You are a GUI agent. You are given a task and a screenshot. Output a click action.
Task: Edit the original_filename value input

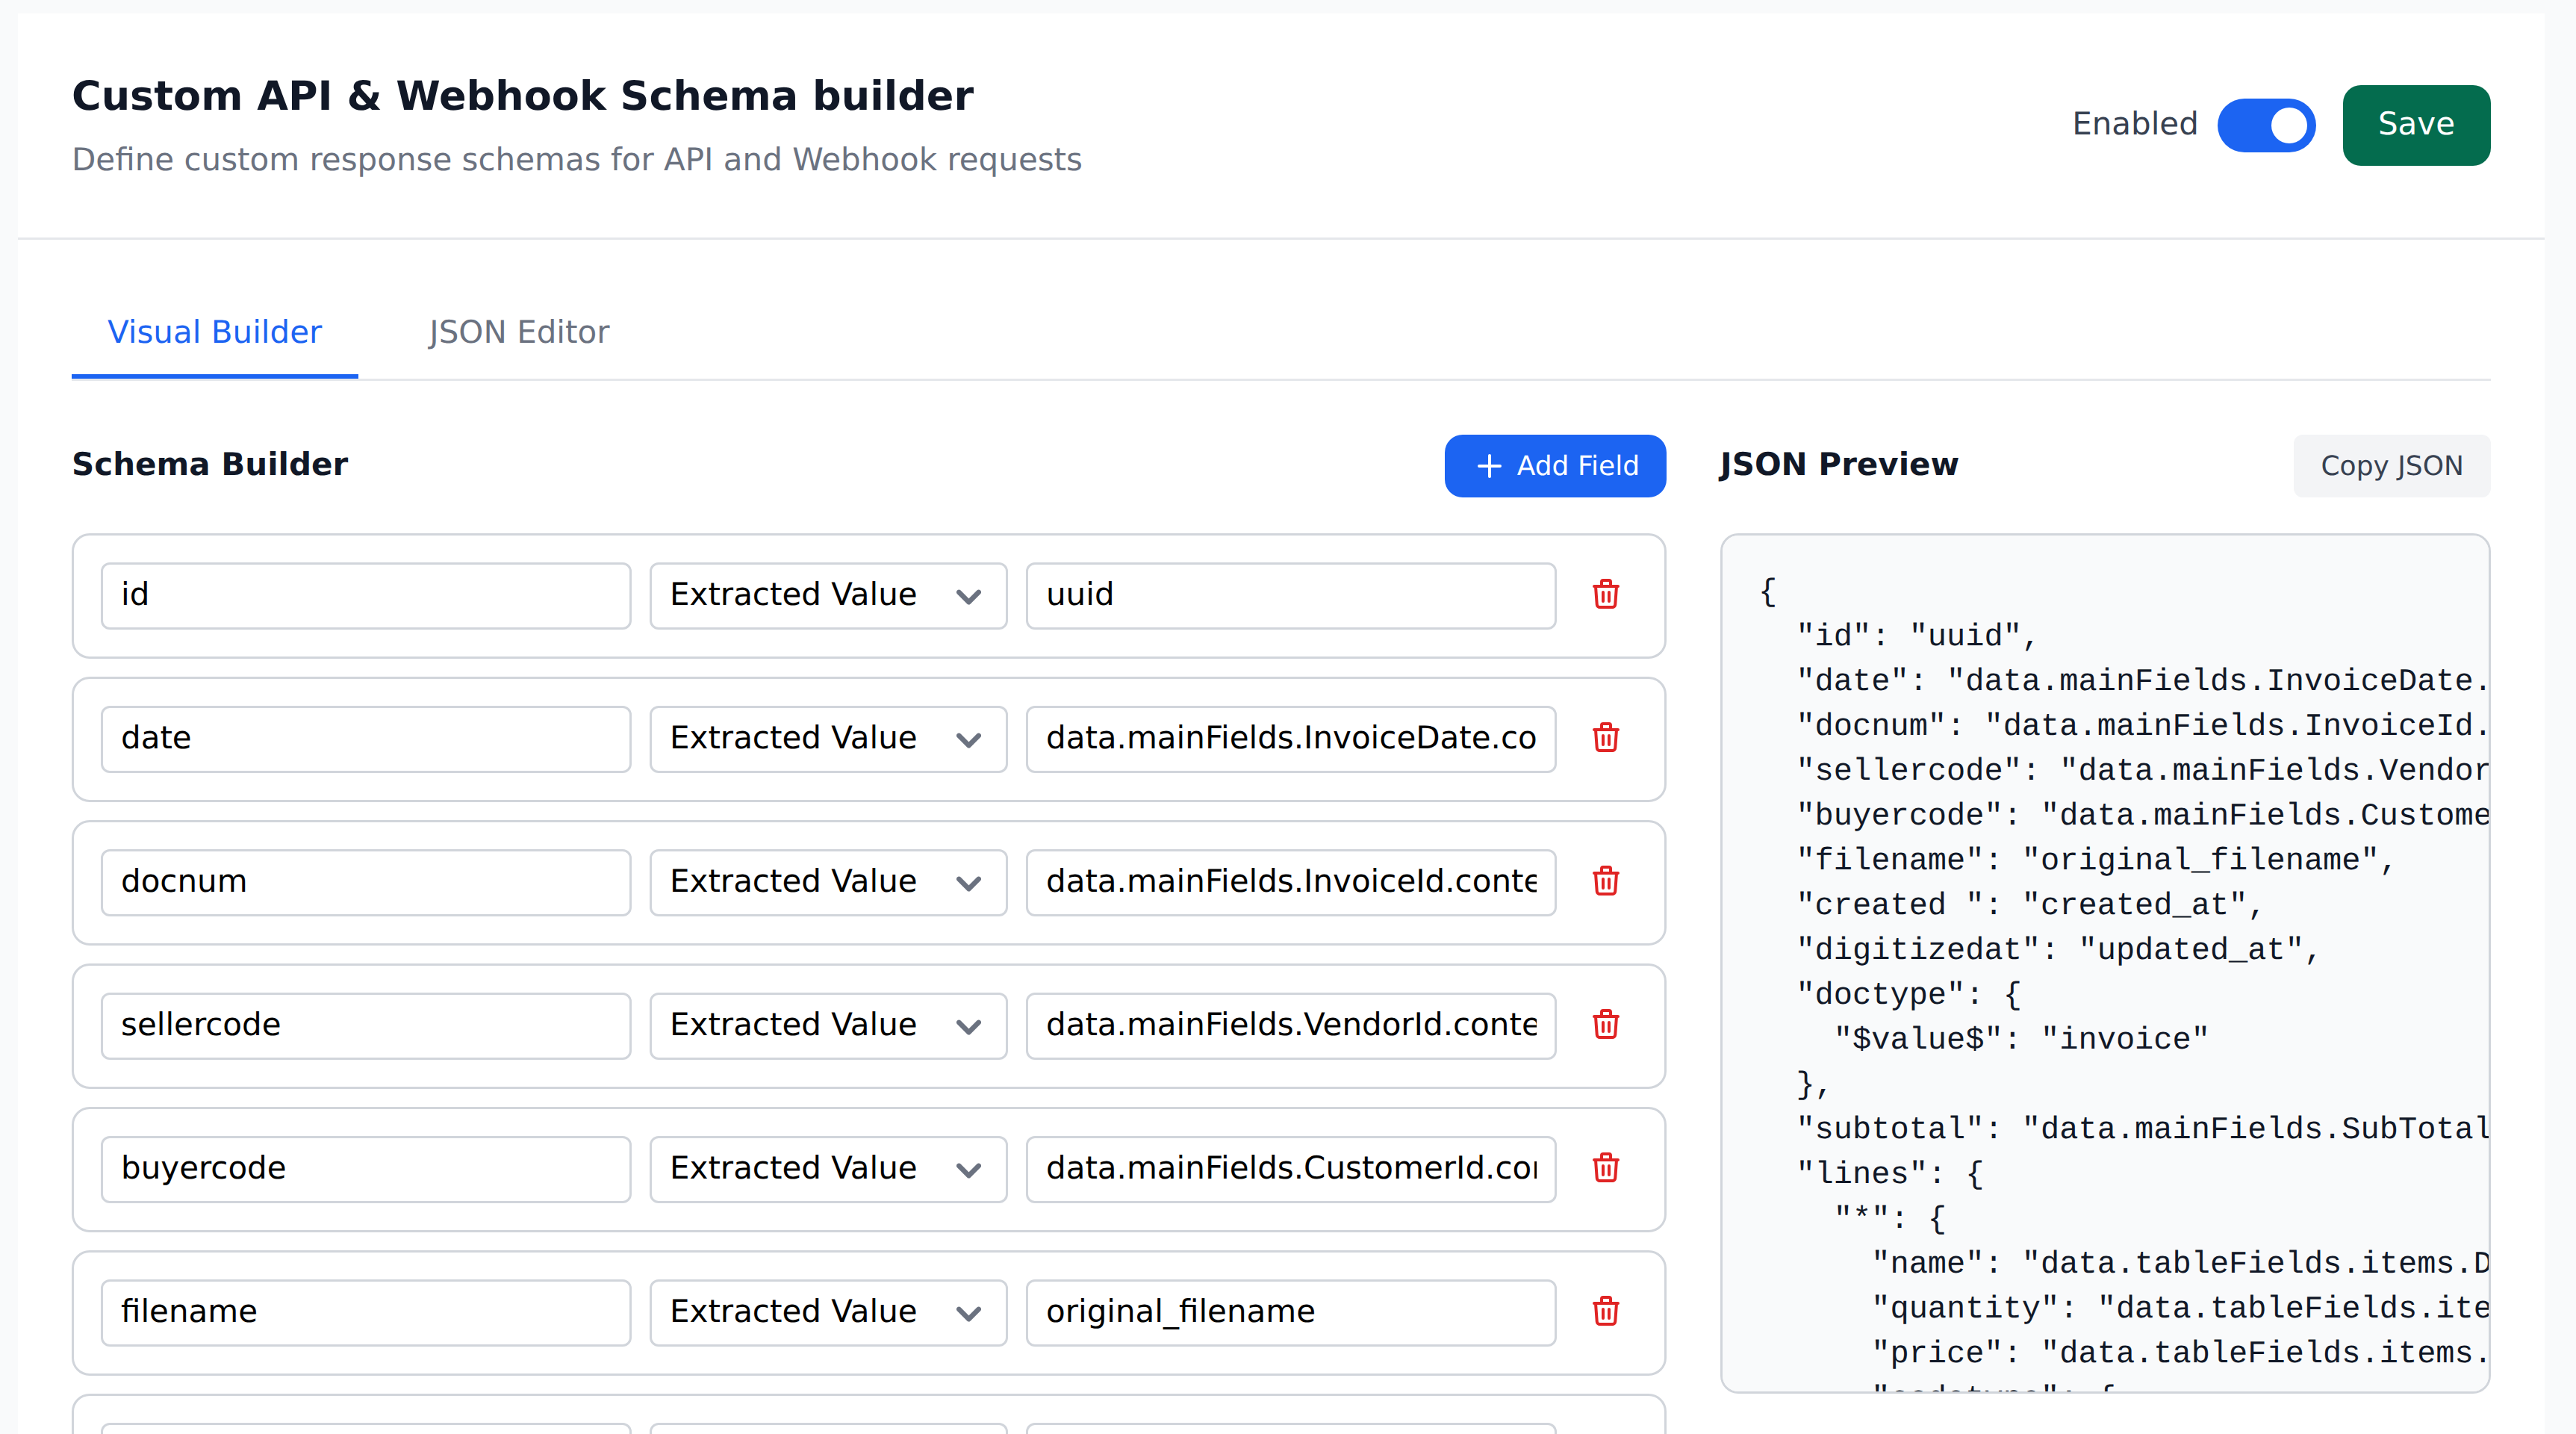[x=1291, y=1312]
